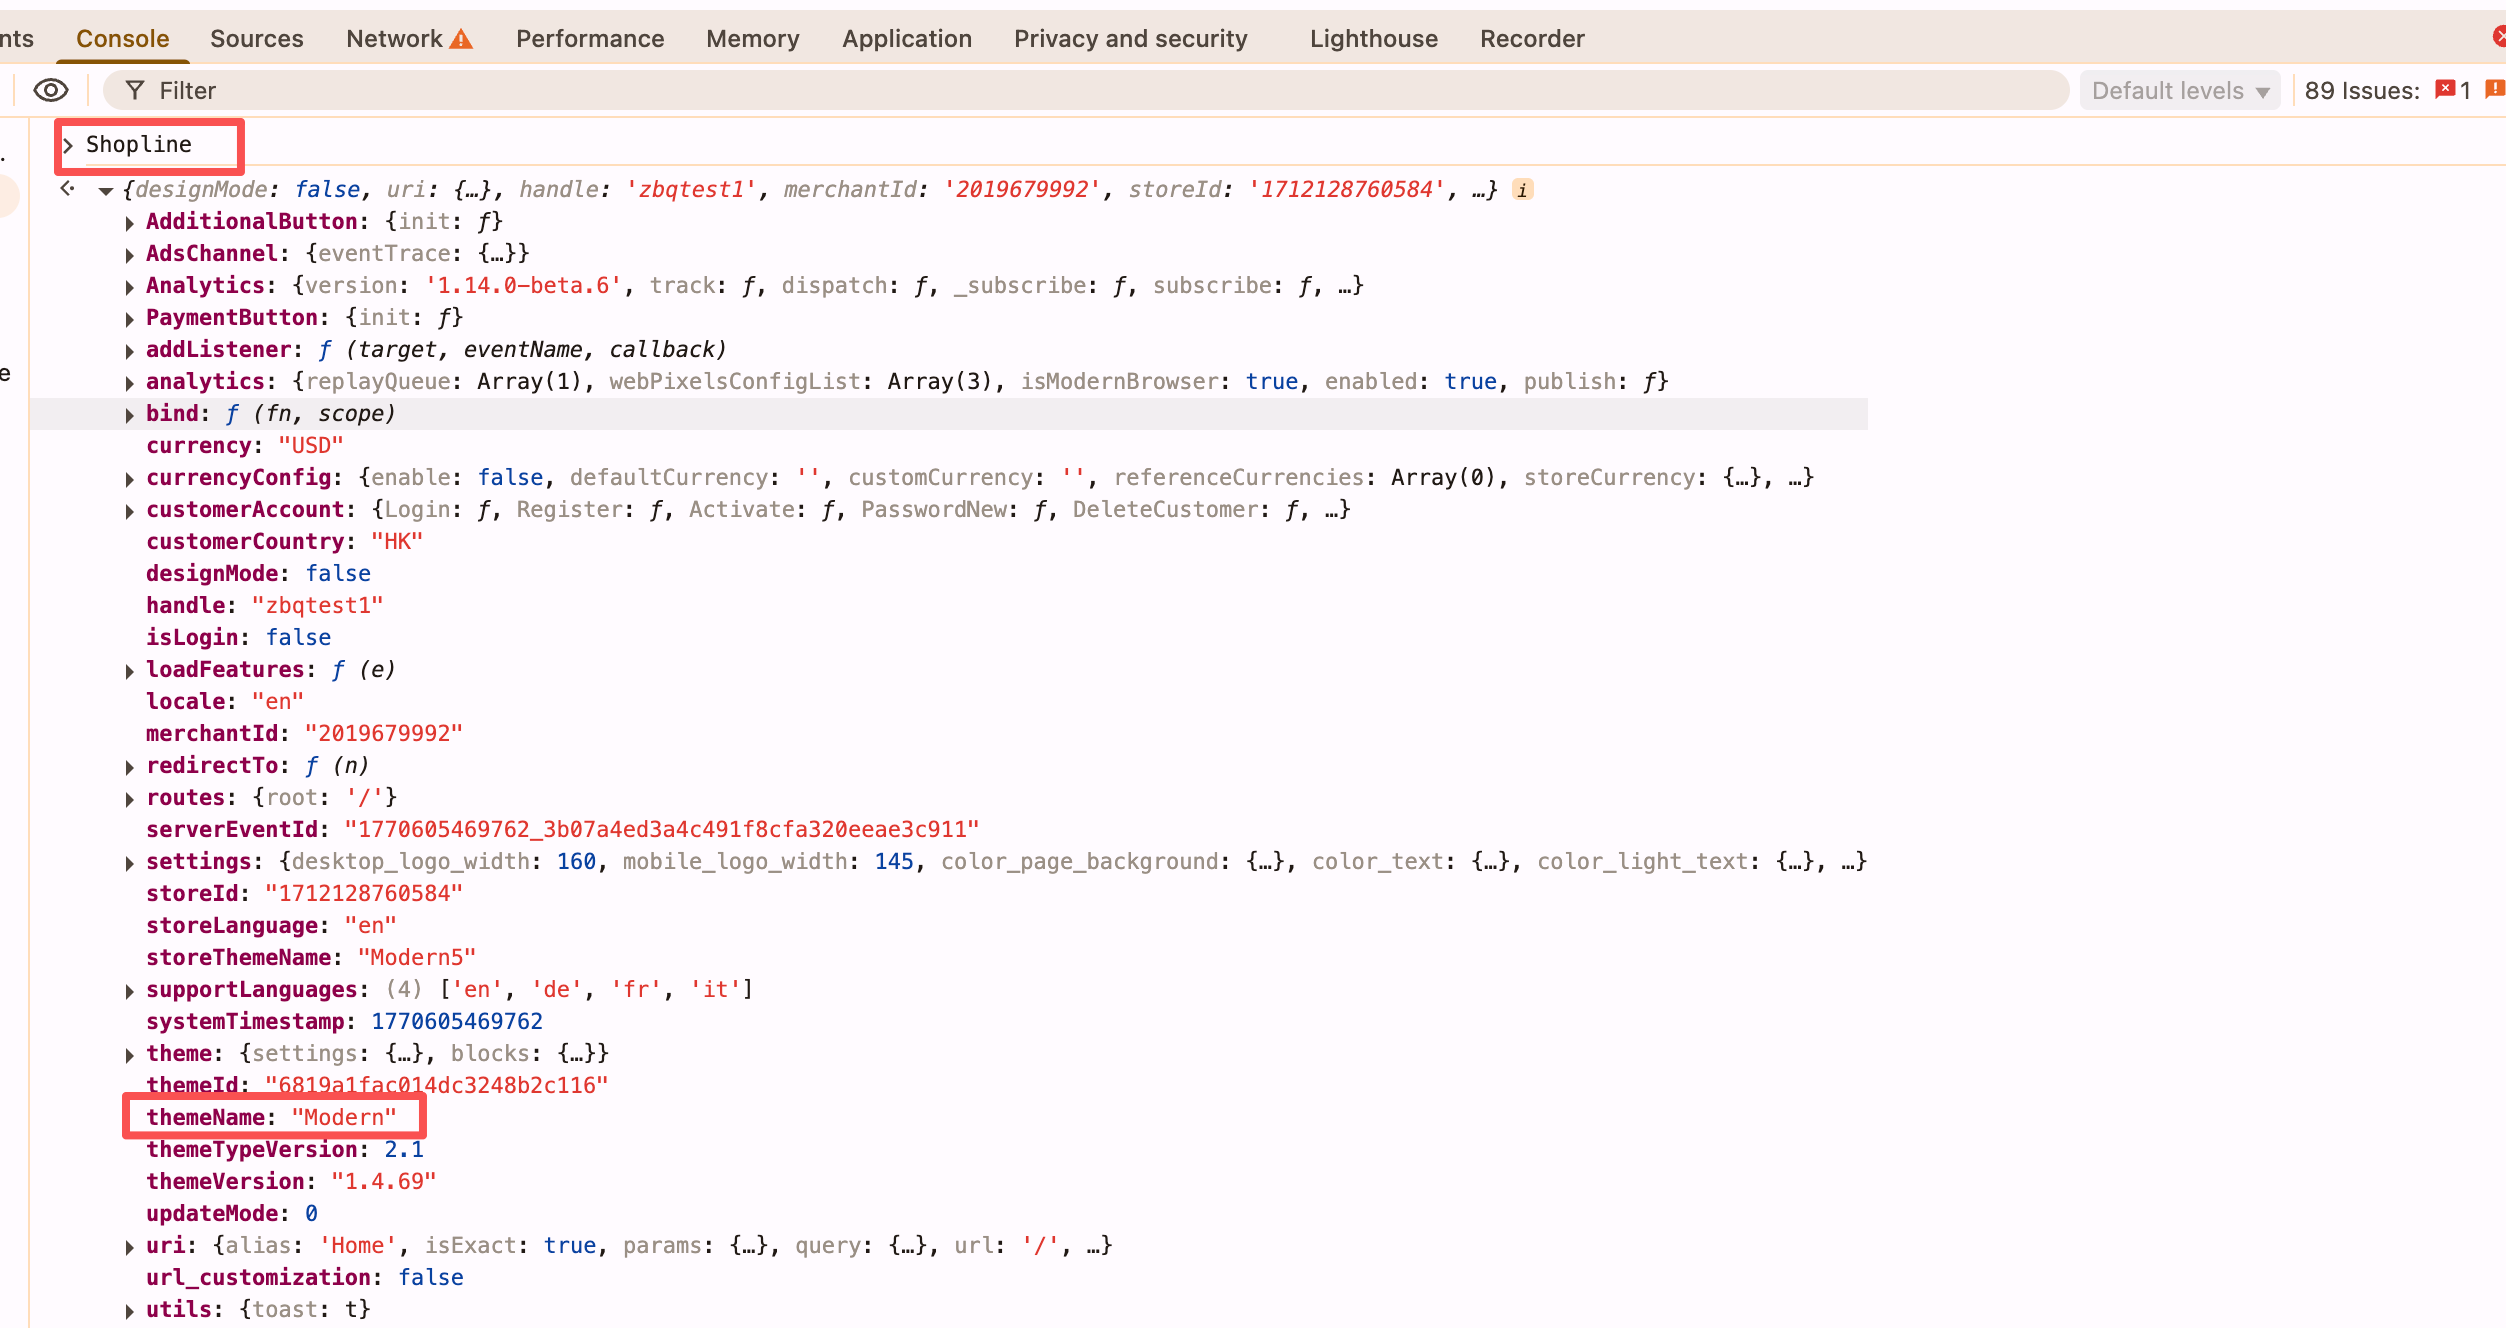Expand the settings object entry
Image resolution: width=2506 pixels, height=1328 pixels.
click(x=130, y=863)
